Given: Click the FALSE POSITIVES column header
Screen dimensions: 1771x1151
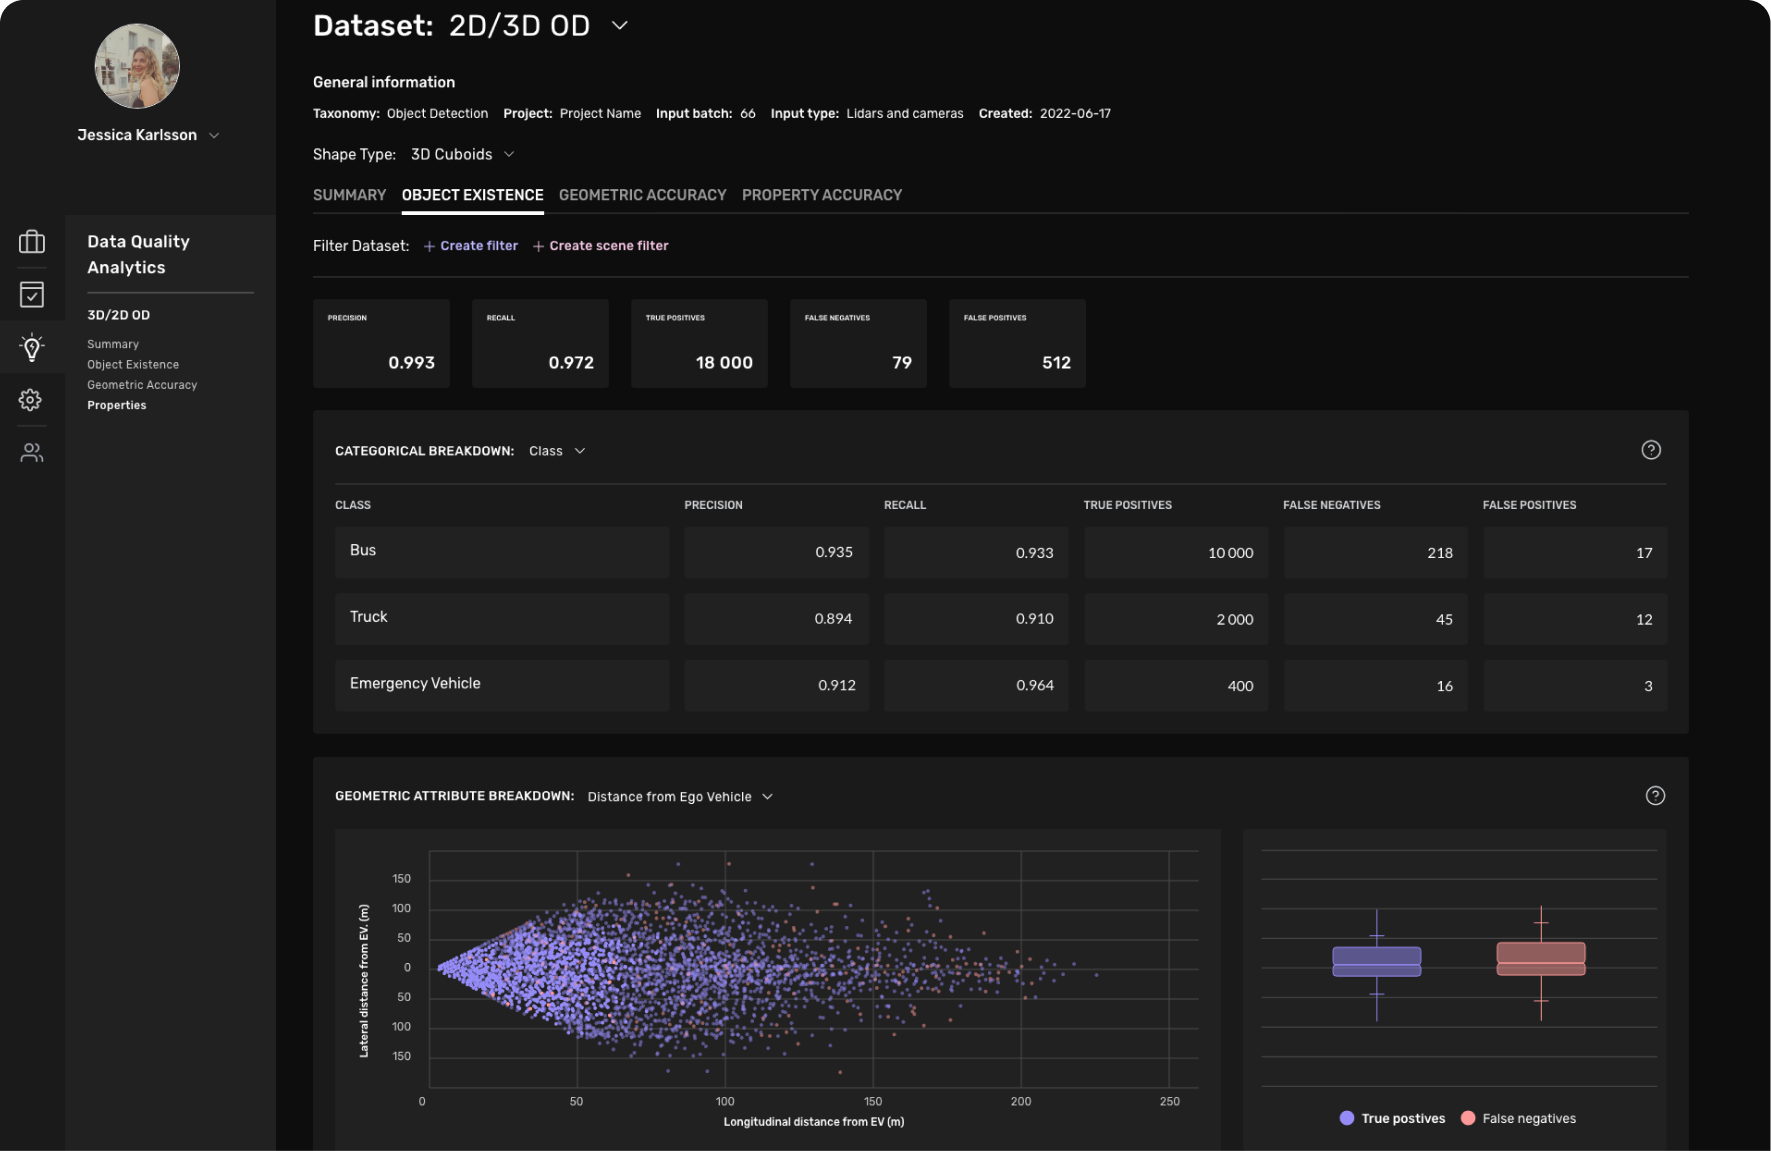Looking at the screenshot, I should point(1529,505).
